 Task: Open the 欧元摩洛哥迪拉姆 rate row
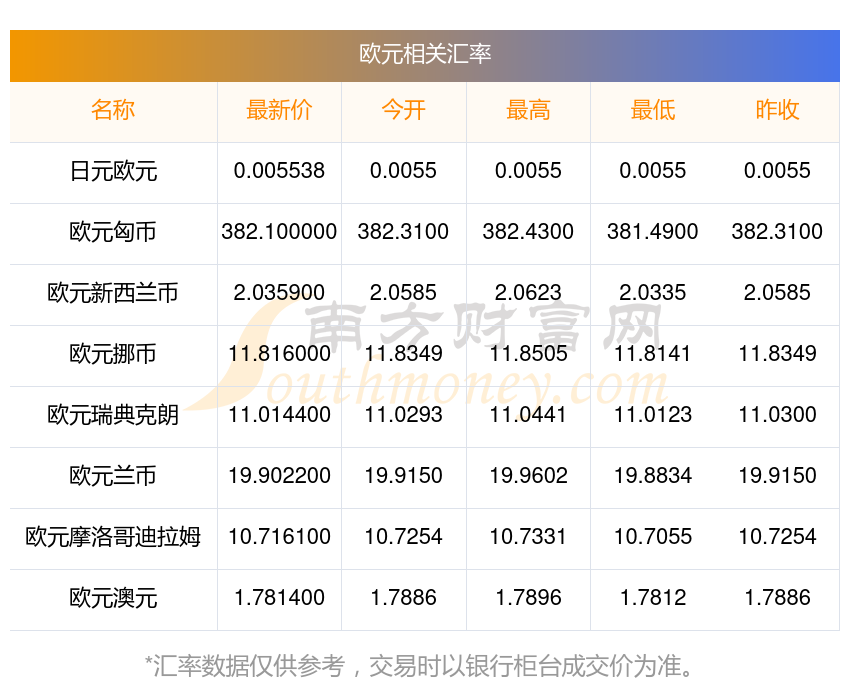point(114,538)
